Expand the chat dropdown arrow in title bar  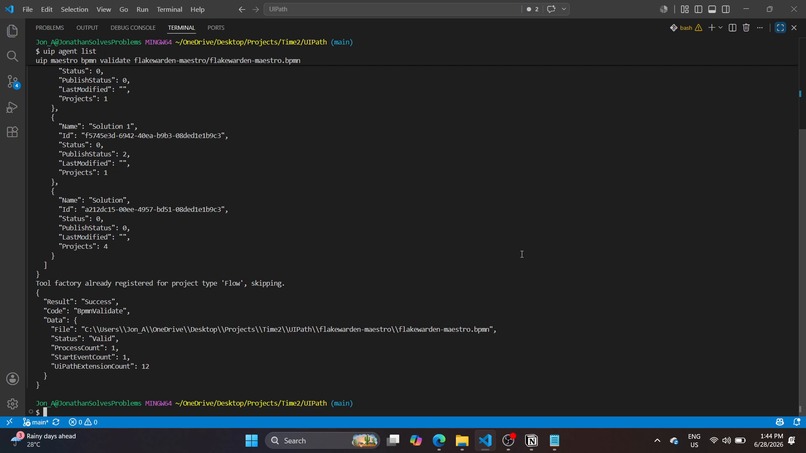(564, 9)
